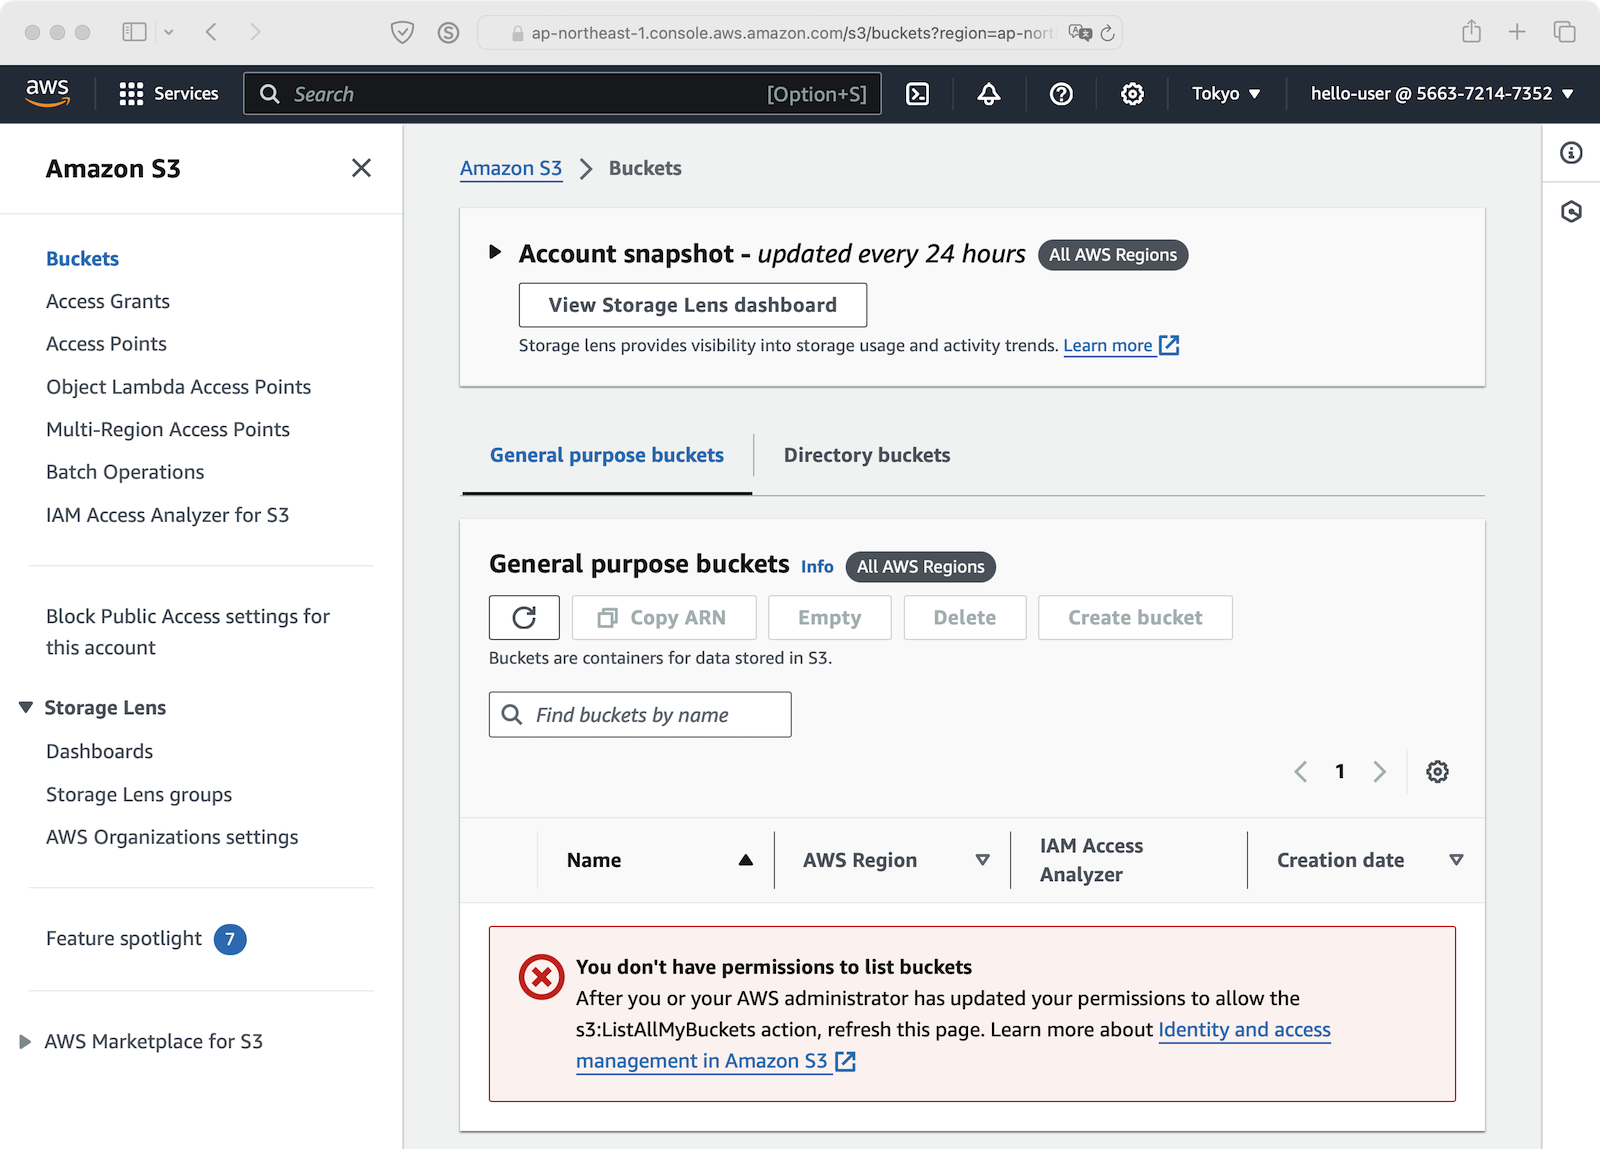Open Batch Operations in sidebar

point(125,472)
